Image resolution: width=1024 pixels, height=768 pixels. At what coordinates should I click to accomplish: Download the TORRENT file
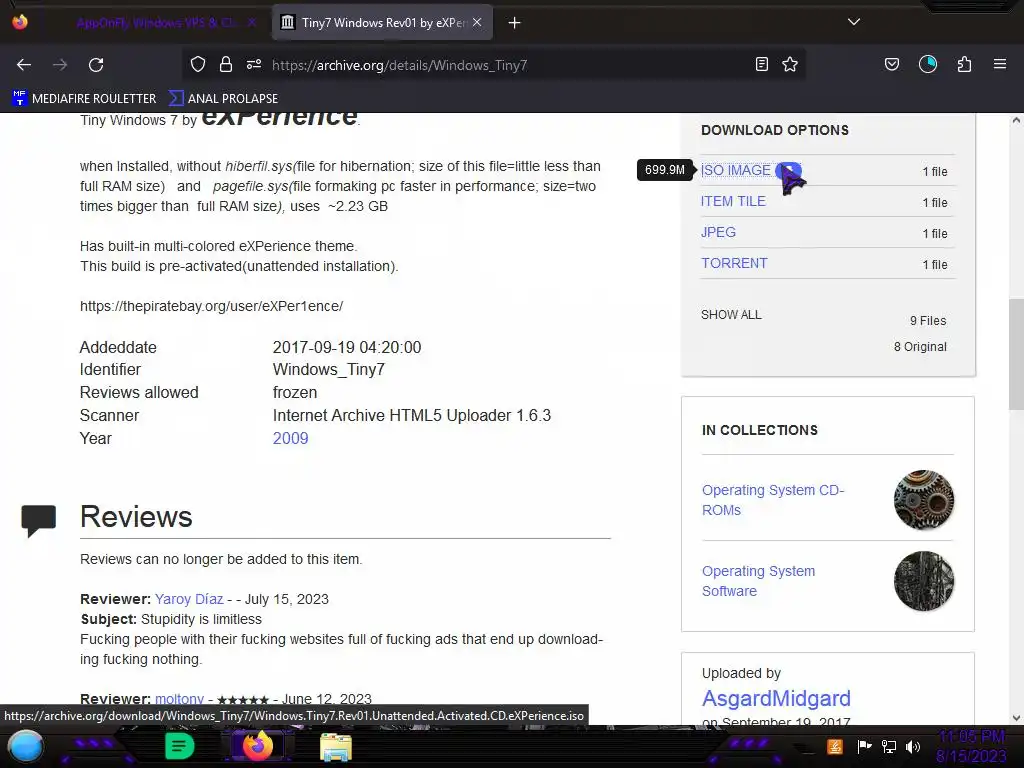point(734,263)
